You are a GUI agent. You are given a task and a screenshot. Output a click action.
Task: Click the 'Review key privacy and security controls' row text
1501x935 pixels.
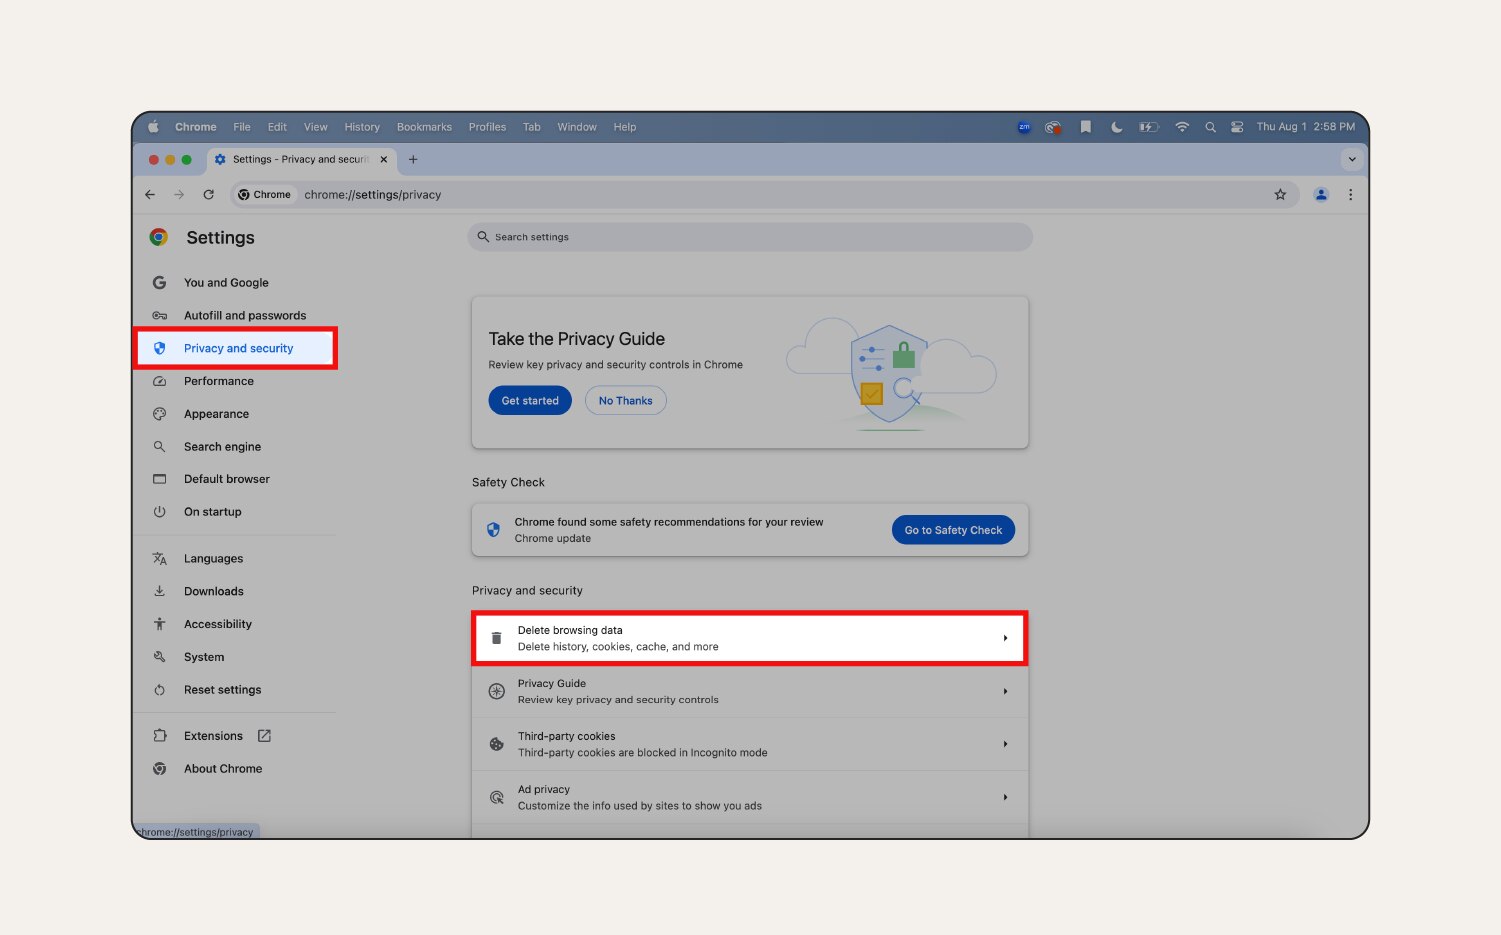(x=618, y=700)
